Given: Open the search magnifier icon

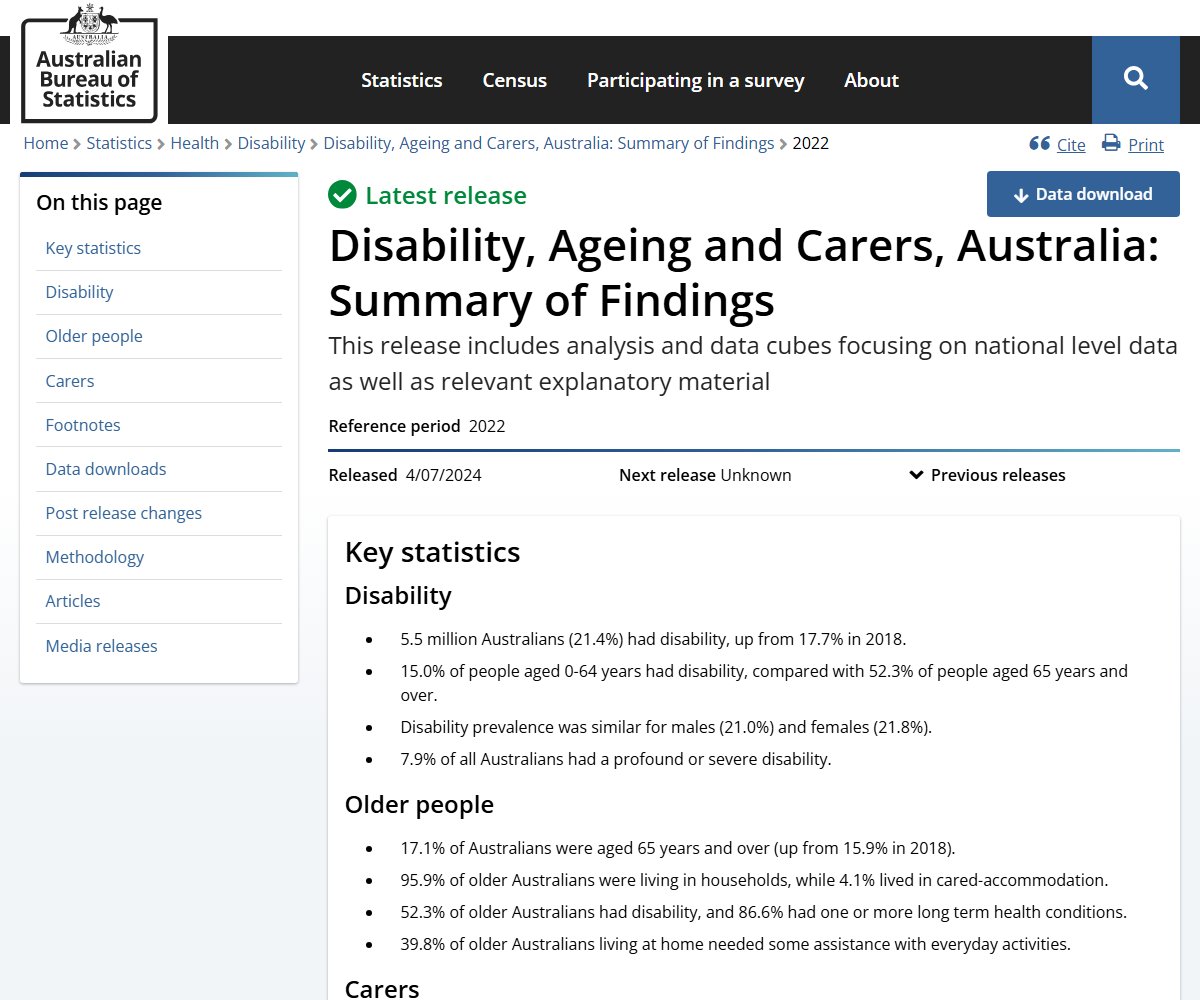Looking at the screenshot, I should point(1136,79).
